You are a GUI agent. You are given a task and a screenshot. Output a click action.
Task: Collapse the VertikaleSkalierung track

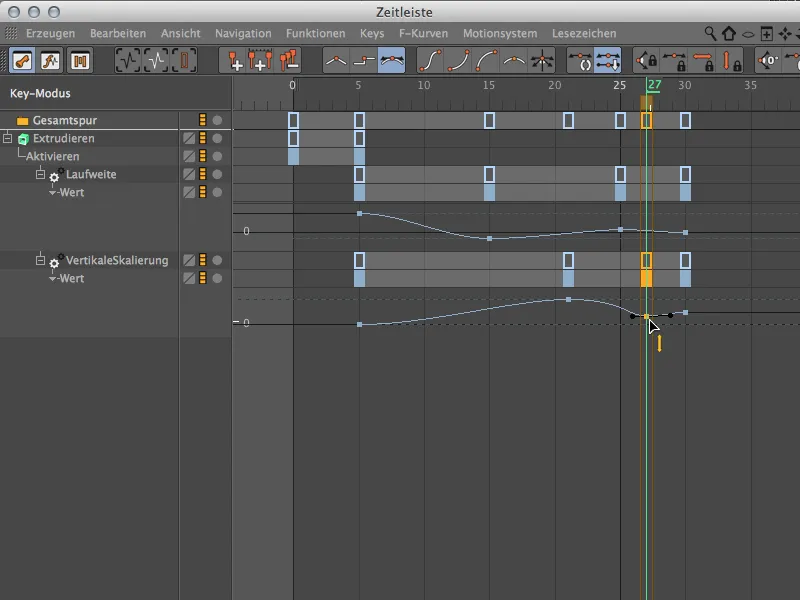[x=40, y=260]
